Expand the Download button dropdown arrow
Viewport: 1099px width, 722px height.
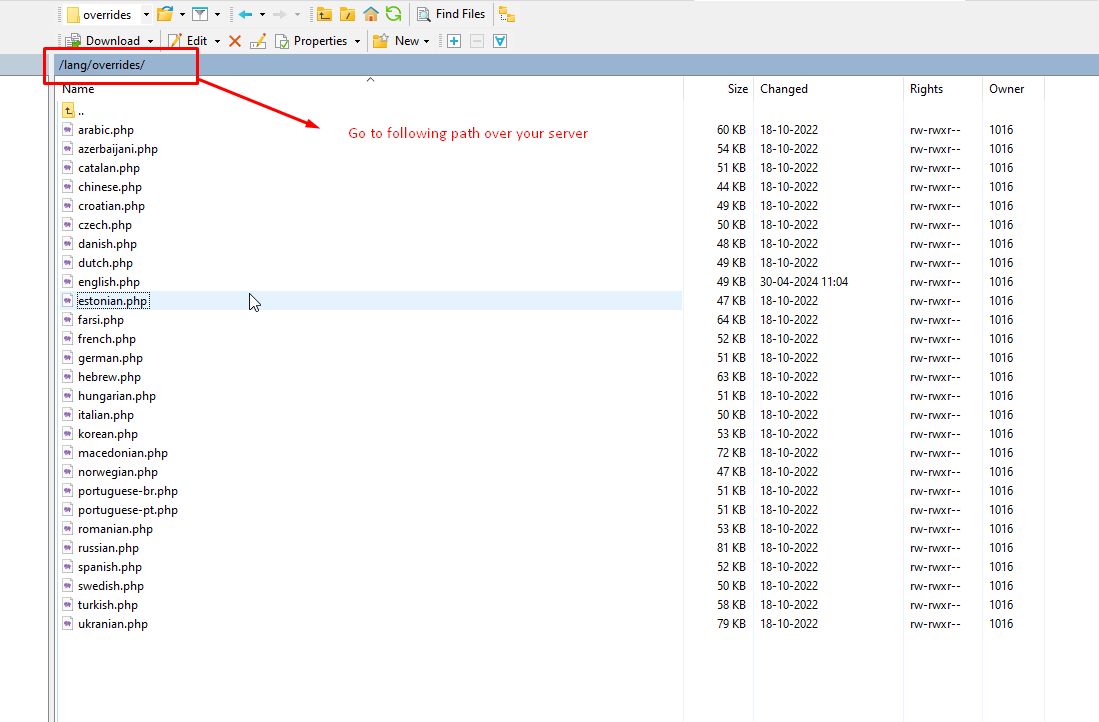[151, 41]
